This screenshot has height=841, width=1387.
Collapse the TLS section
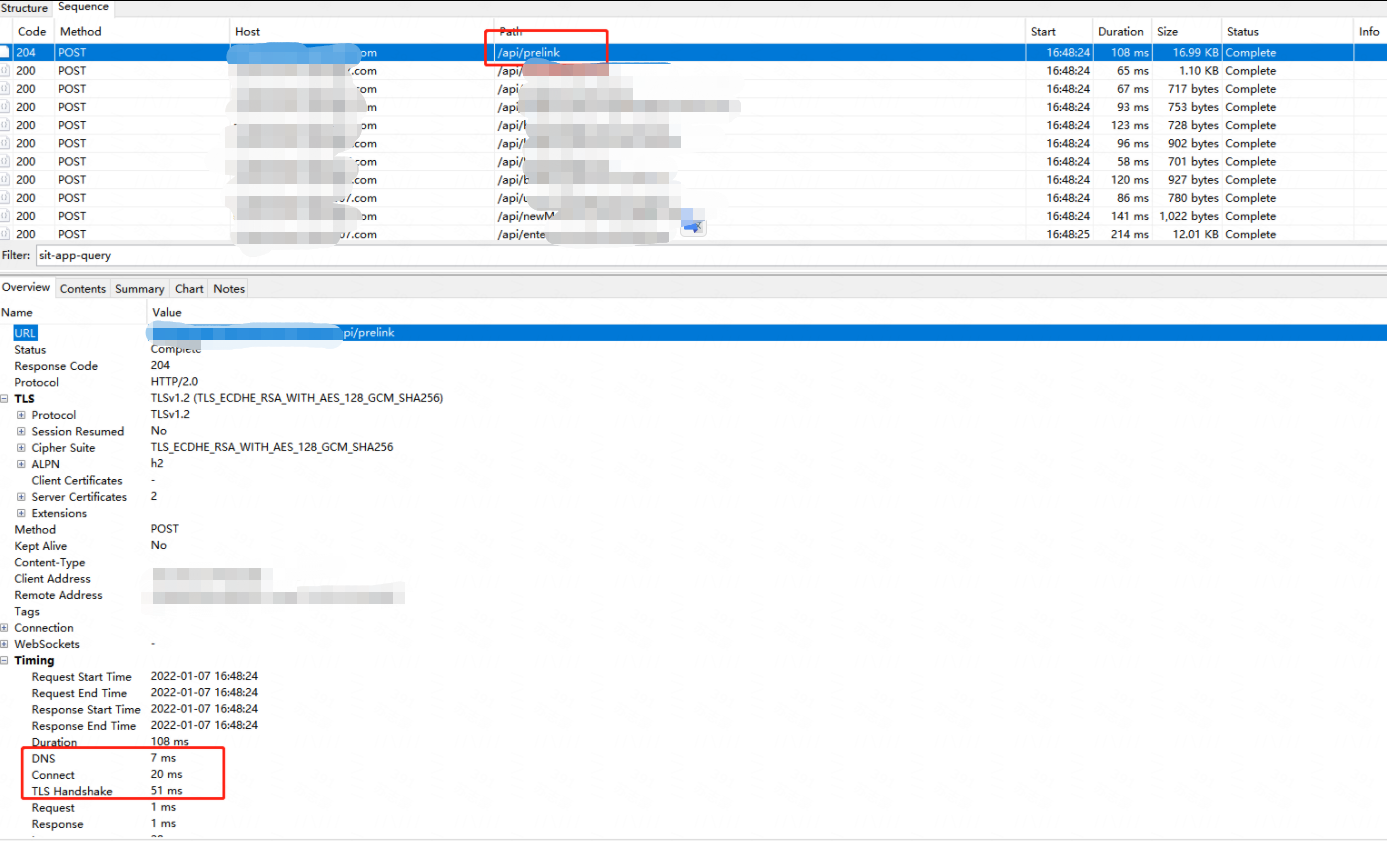(5, 399)
